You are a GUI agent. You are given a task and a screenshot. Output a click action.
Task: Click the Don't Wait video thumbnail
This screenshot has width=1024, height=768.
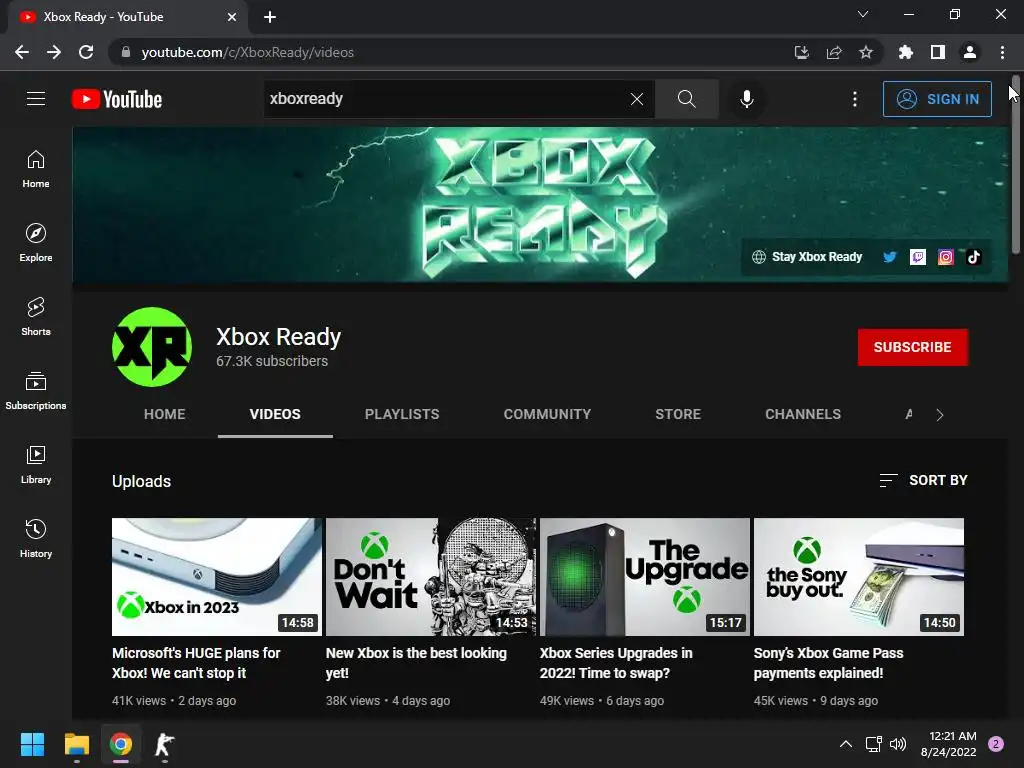[430, 577]
